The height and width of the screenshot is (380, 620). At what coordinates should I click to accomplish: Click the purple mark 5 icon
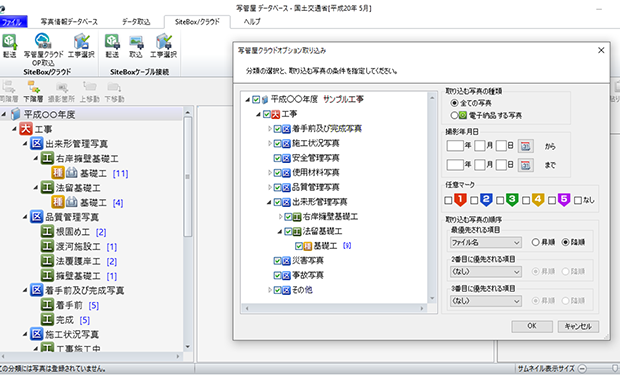pyautogui.click(x=564, y=200)
